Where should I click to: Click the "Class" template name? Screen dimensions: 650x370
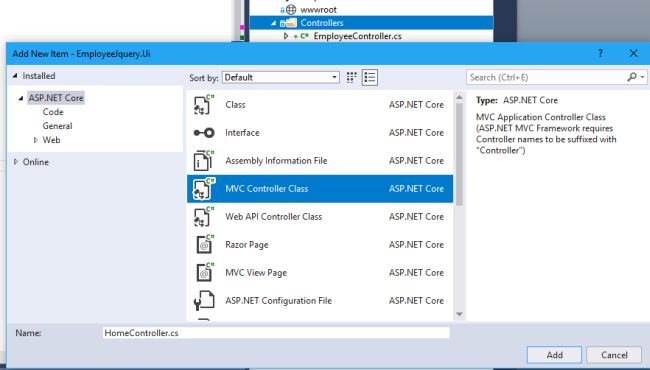click(235, 105)
